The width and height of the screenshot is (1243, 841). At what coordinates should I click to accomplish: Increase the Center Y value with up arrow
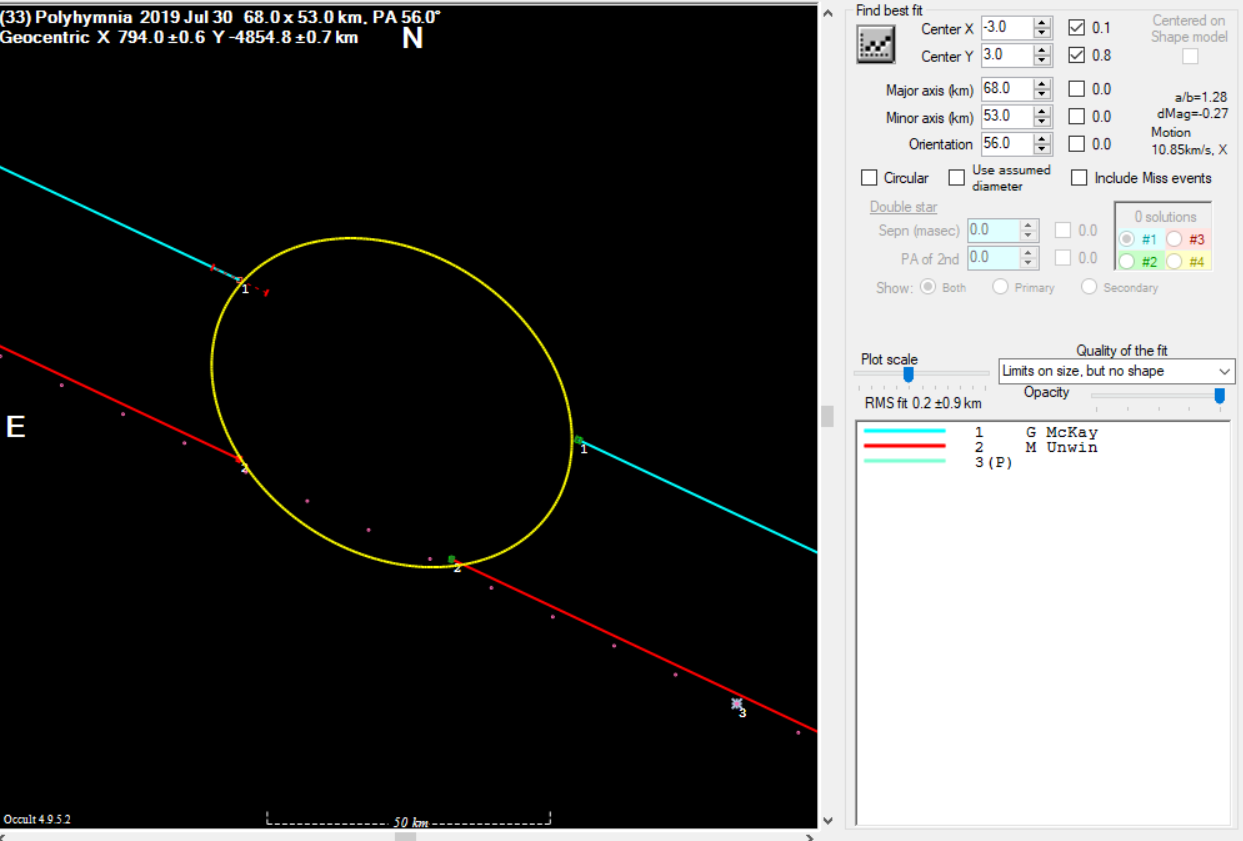click(1043, 50)
